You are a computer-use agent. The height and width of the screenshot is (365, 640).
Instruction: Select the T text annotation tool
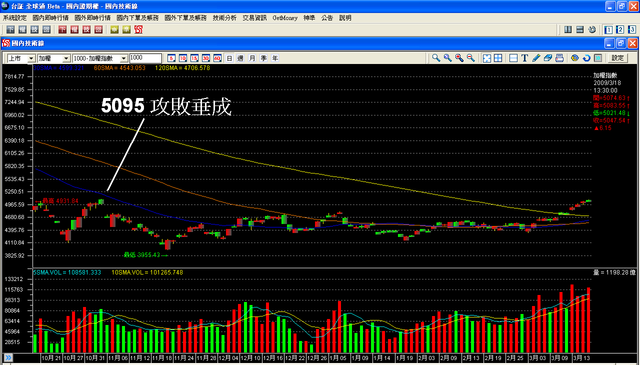525,58
